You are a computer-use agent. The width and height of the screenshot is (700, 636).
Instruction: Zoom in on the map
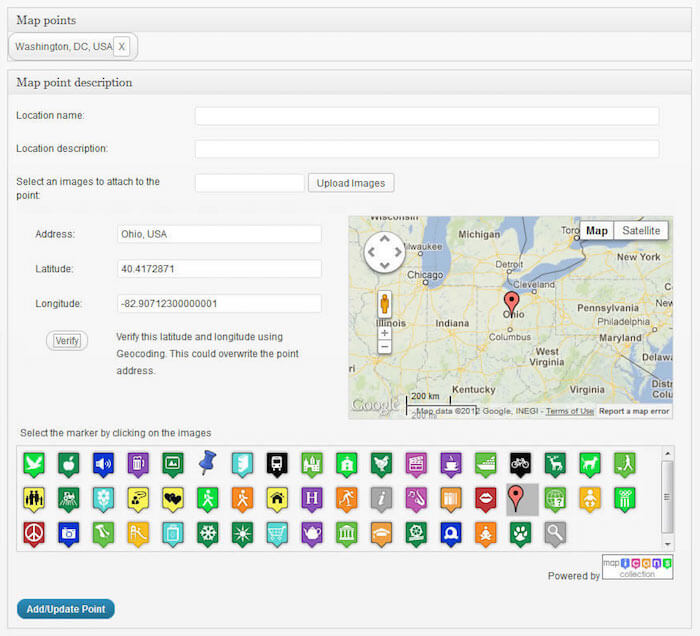coord(384,333)
